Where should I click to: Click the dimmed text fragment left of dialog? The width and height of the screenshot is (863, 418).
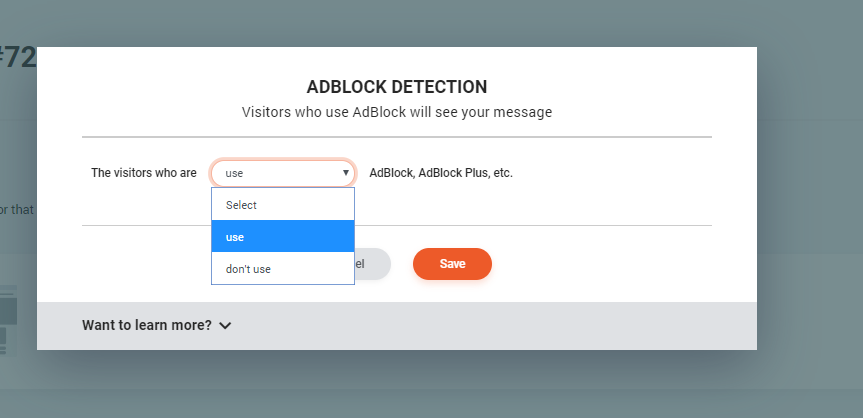(x=17, y=209)
